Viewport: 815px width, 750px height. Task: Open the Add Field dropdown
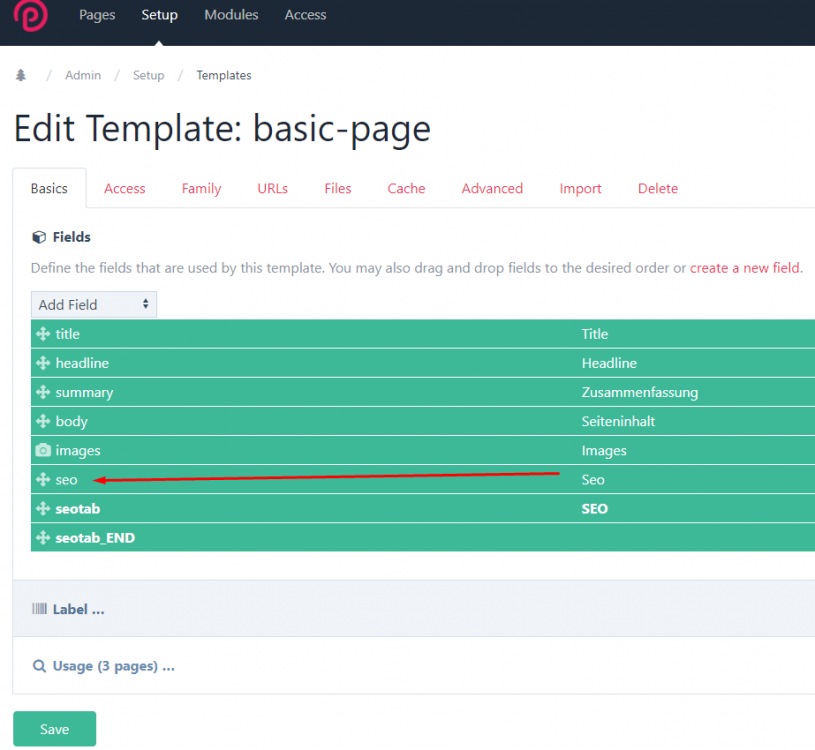click(93, 305)
